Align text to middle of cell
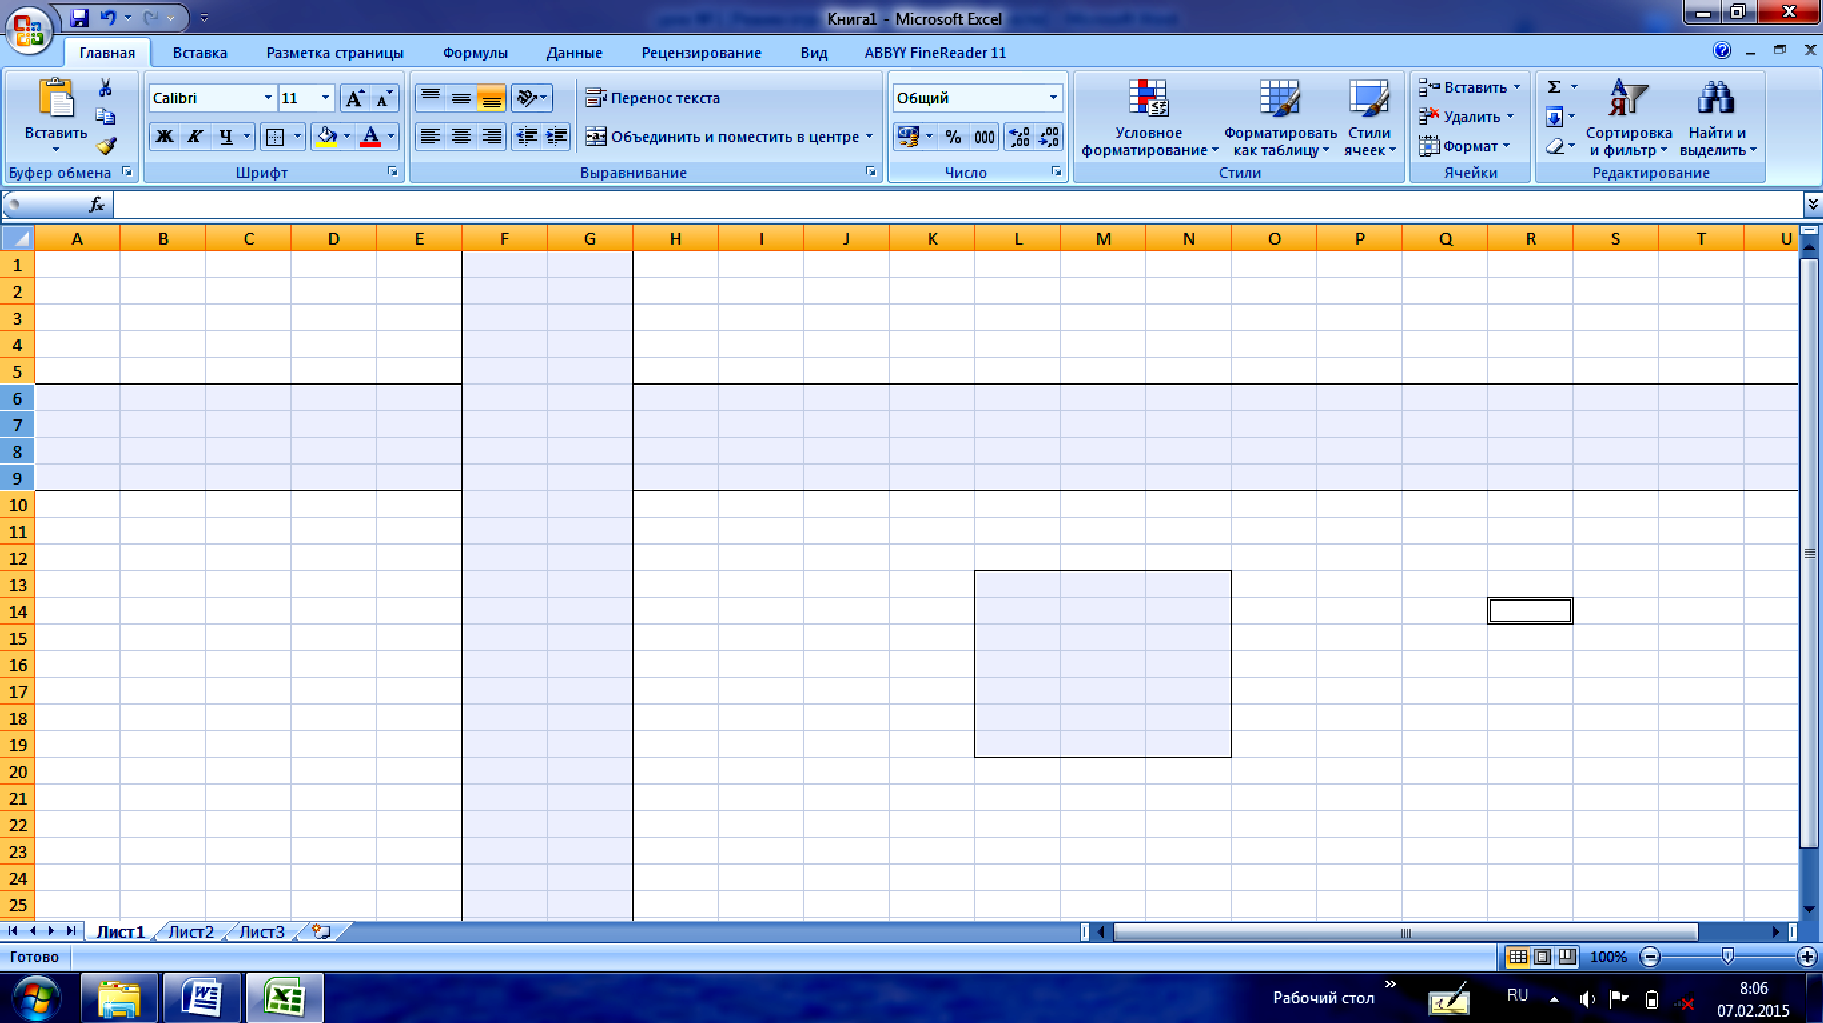The height and width of the screenshot is (1023, 1823). (461, 97)
